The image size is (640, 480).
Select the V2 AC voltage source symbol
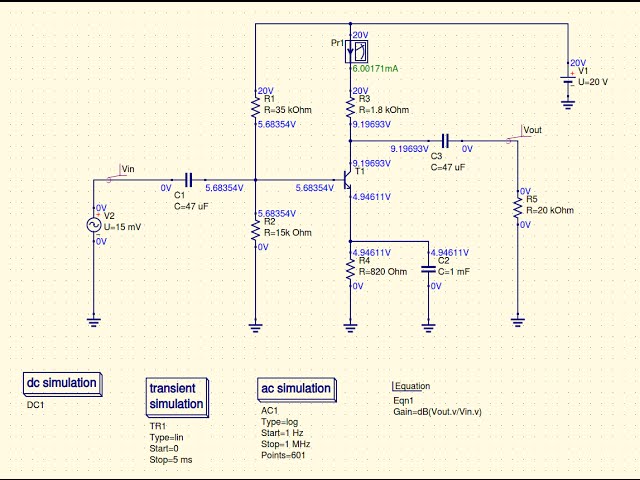[93, 225]
